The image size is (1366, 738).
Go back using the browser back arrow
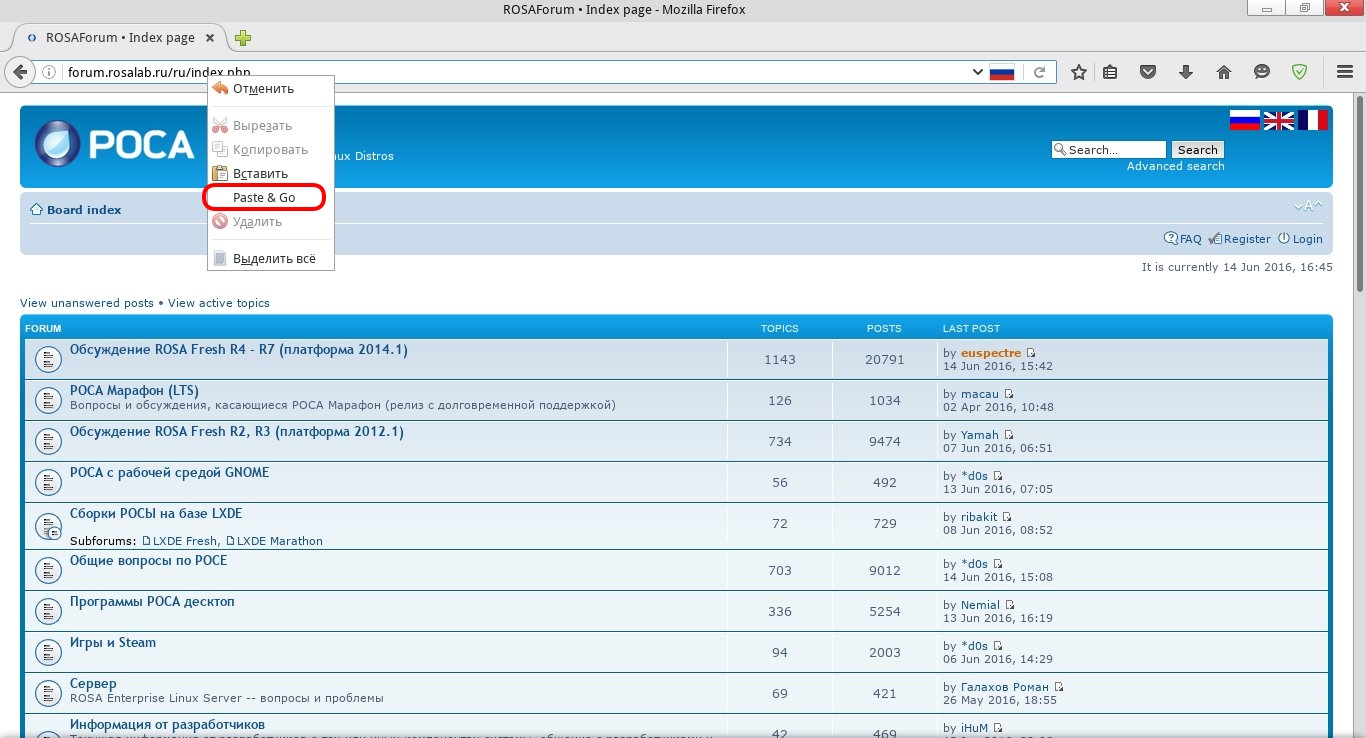click(19, 72)
